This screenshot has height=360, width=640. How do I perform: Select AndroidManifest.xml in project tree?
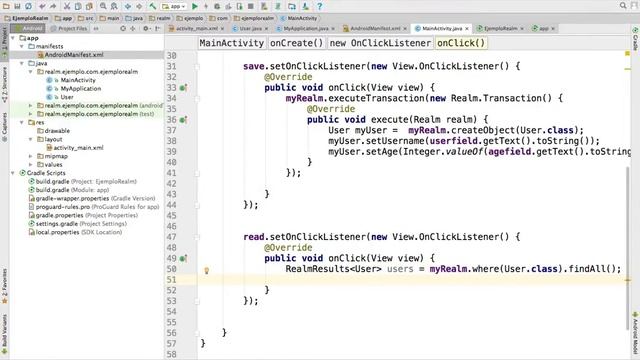coord(70,55)
